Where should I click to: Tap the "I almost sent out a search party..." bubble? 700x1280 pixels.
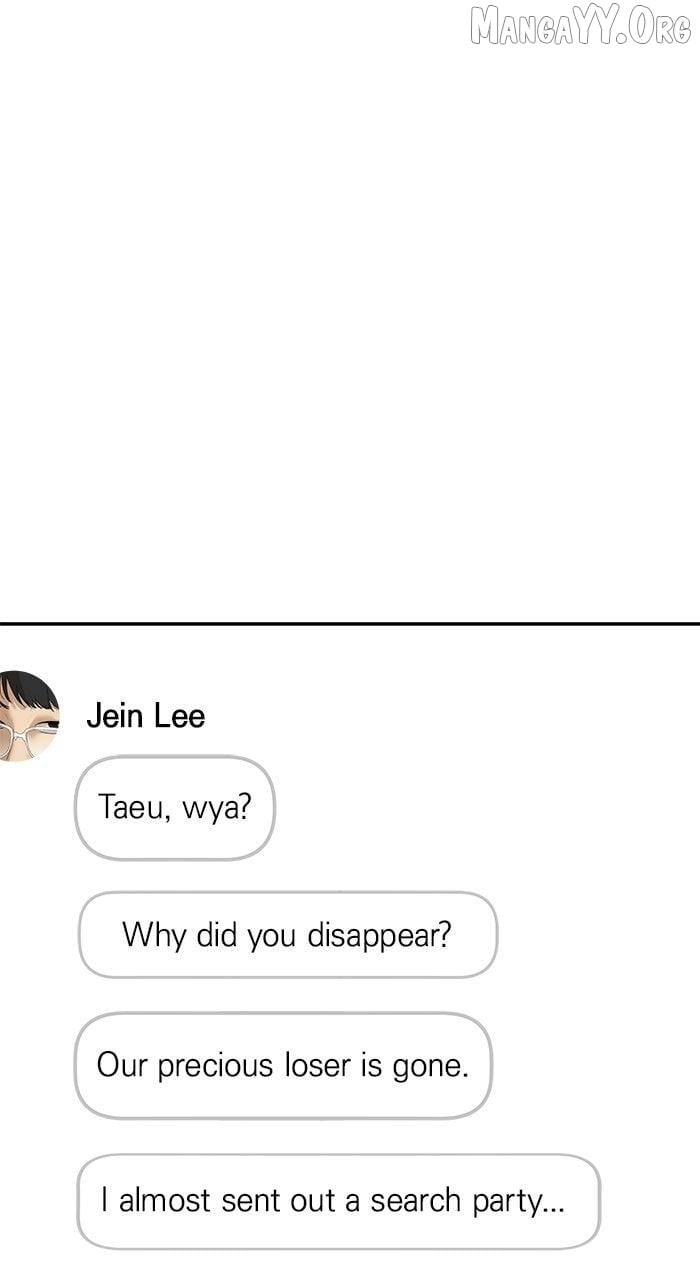coord(338,1201)
